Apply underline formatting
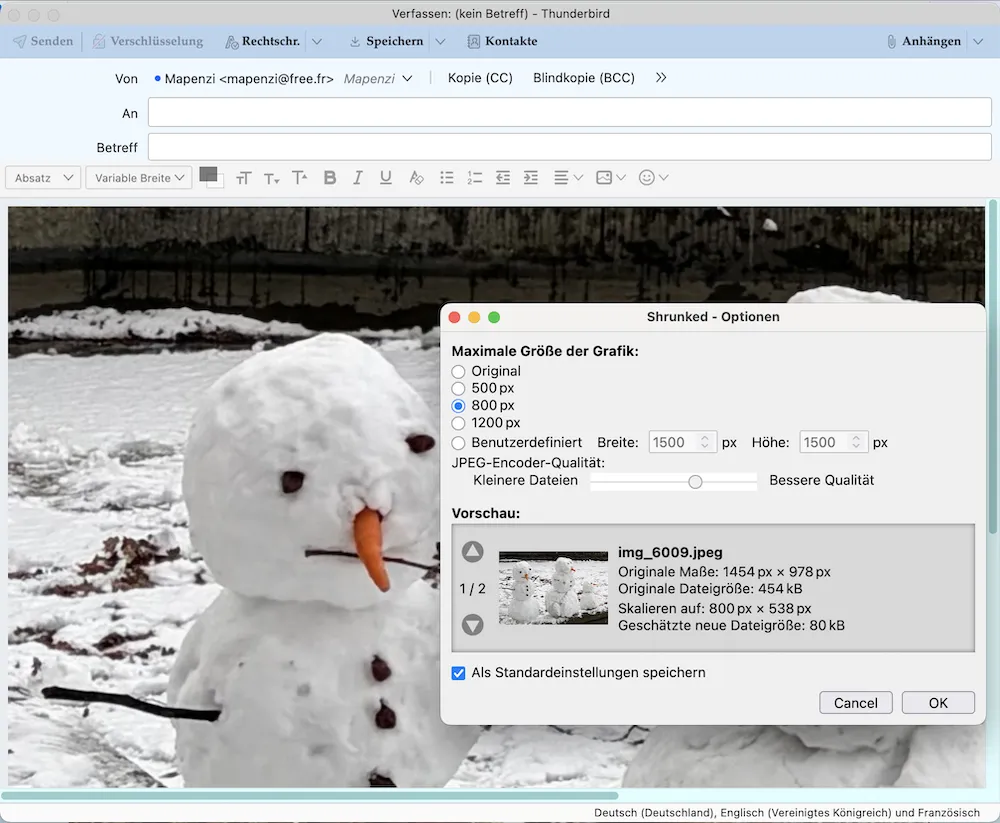 coord(386,177)
